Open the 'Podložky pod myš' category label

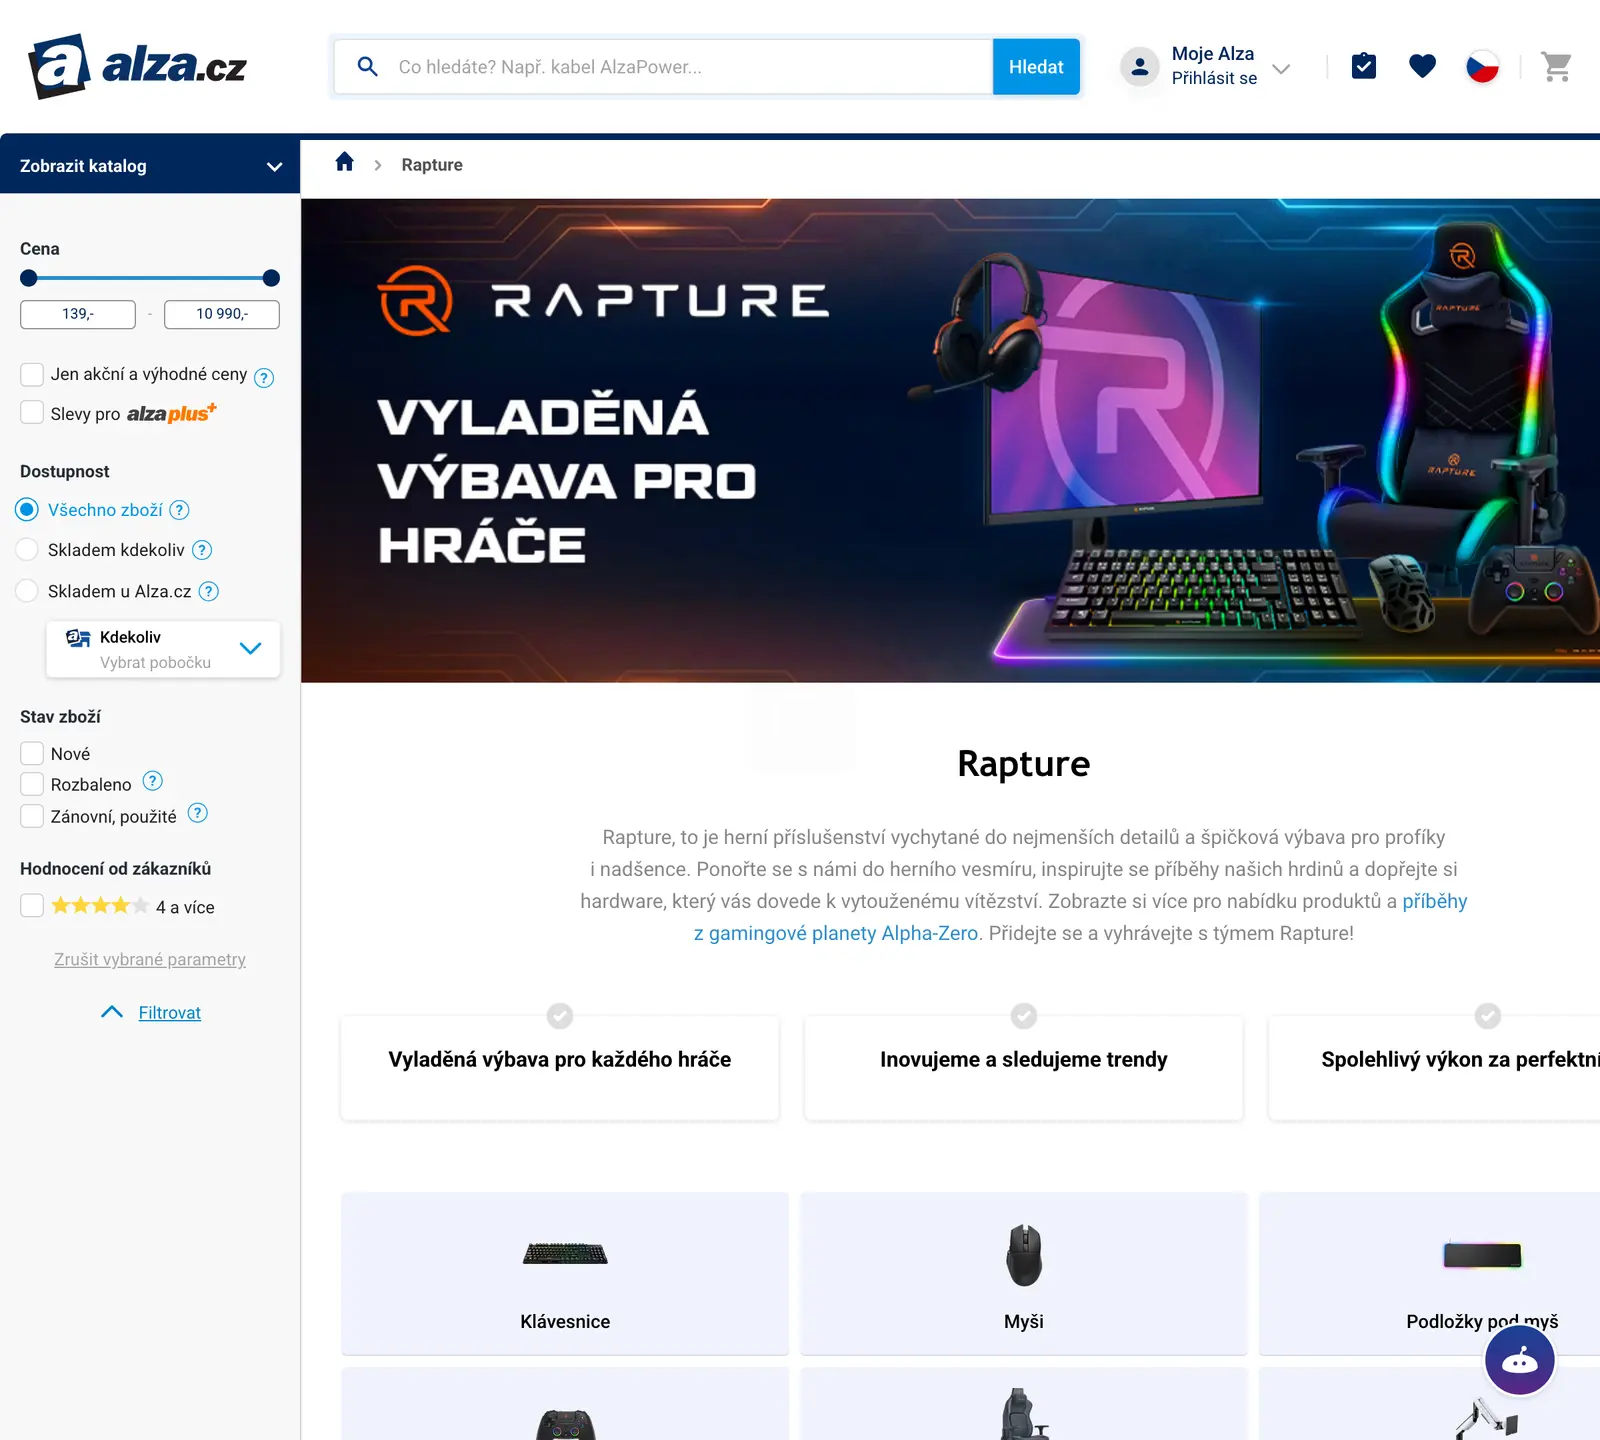(x=1482, y=1321)
